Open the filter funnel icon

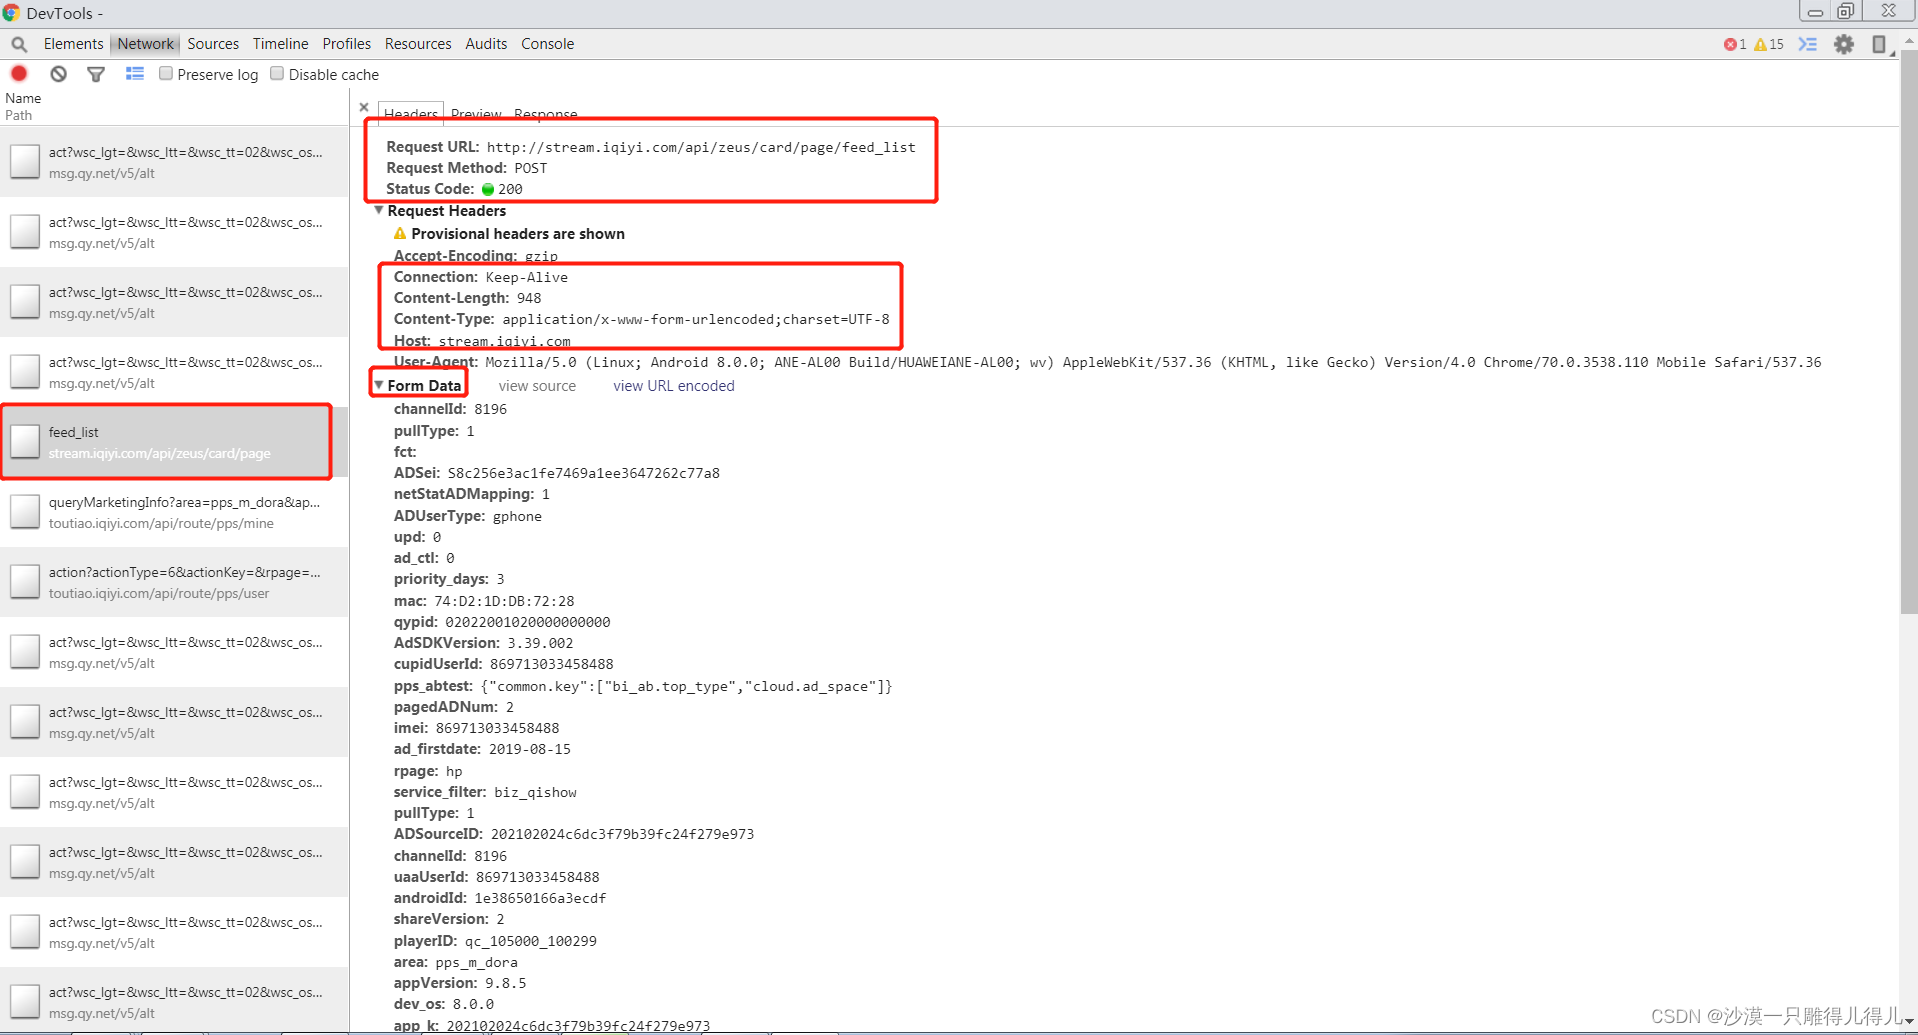(96, 74)
